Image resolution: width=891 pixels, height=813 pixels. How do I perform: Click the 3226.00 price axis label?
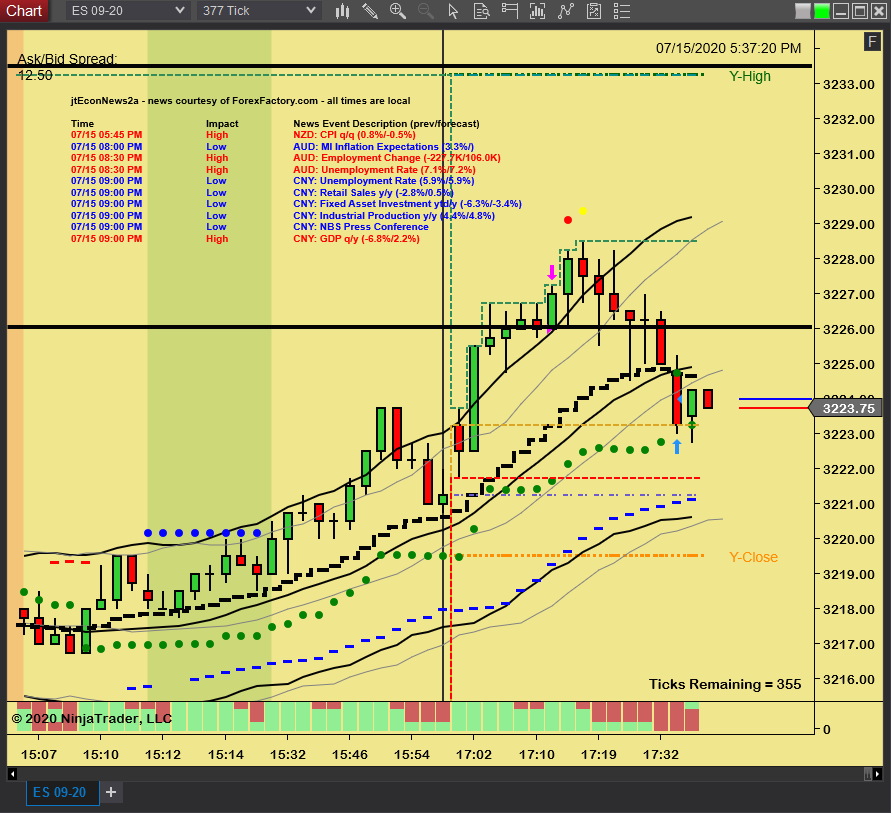849,330
